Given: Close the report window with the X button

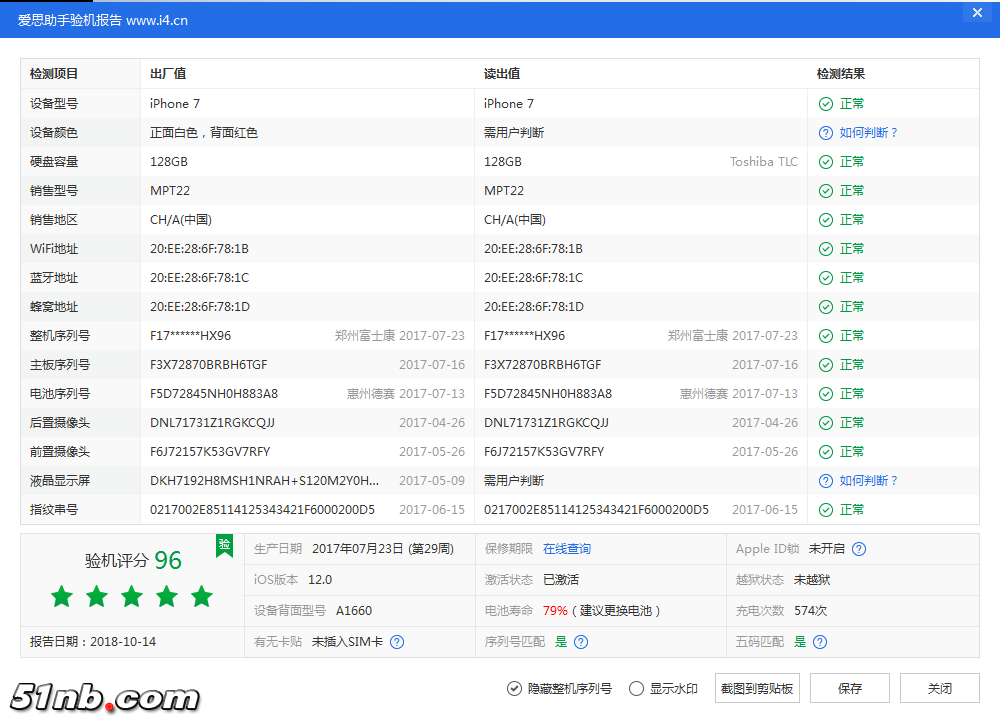Looking at the screenshot, I should point(977,12).
